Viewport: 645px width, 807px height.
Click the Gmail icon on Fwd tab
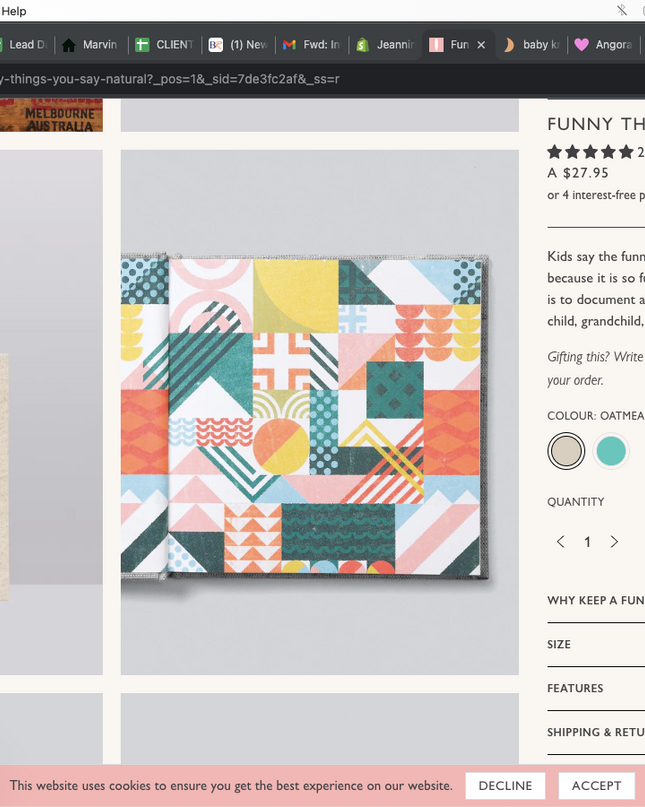pos(289,45)
